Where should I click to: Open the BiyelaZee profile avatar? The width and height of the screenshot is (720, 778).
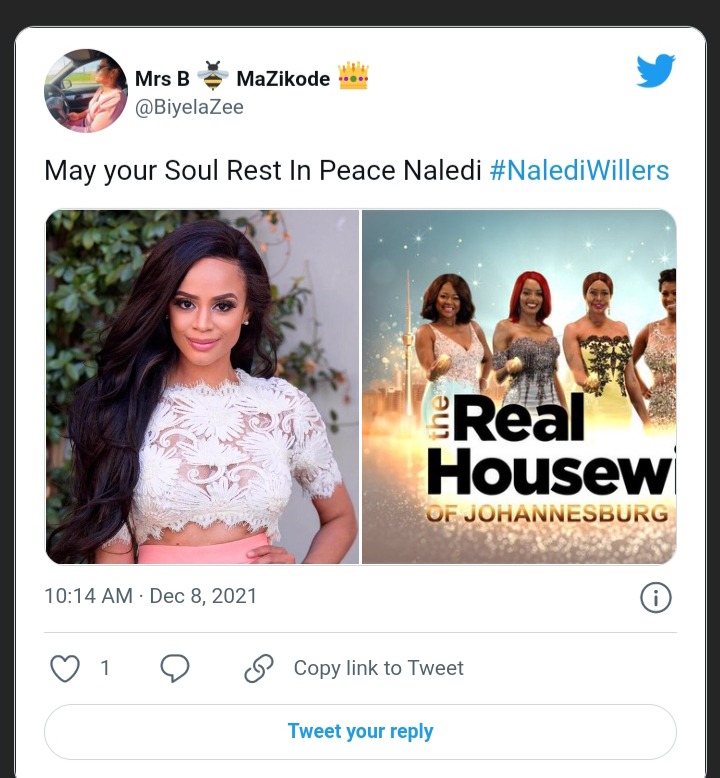coord(86,90)
